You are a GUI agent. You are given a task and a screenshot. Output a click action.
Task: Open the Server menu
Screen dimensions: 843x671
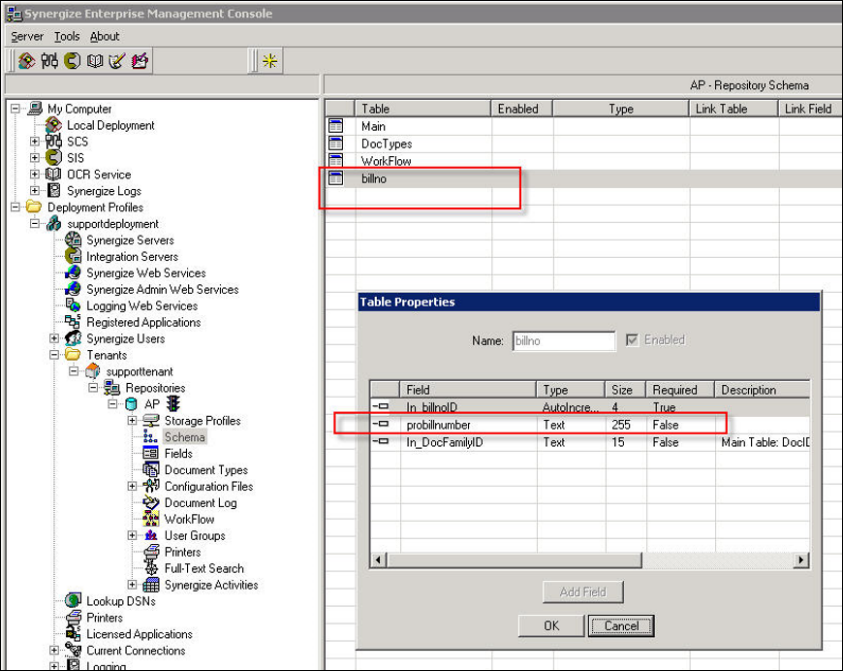(27, 37)
